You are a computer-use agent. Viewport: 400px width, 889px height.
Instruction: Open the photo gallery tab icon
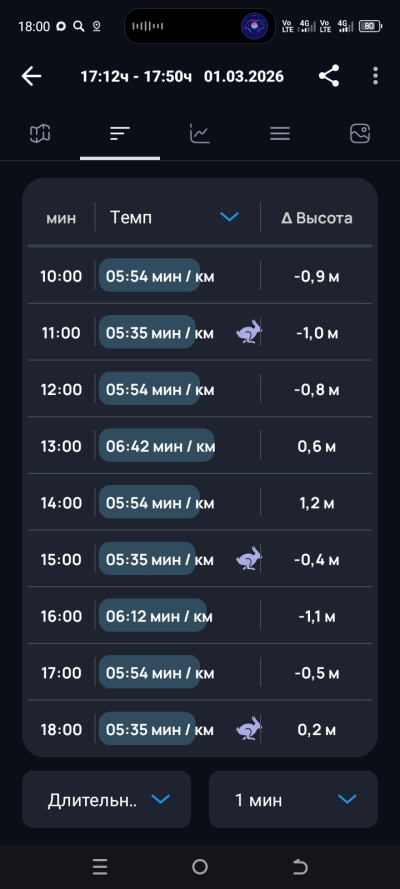point(360,134)
